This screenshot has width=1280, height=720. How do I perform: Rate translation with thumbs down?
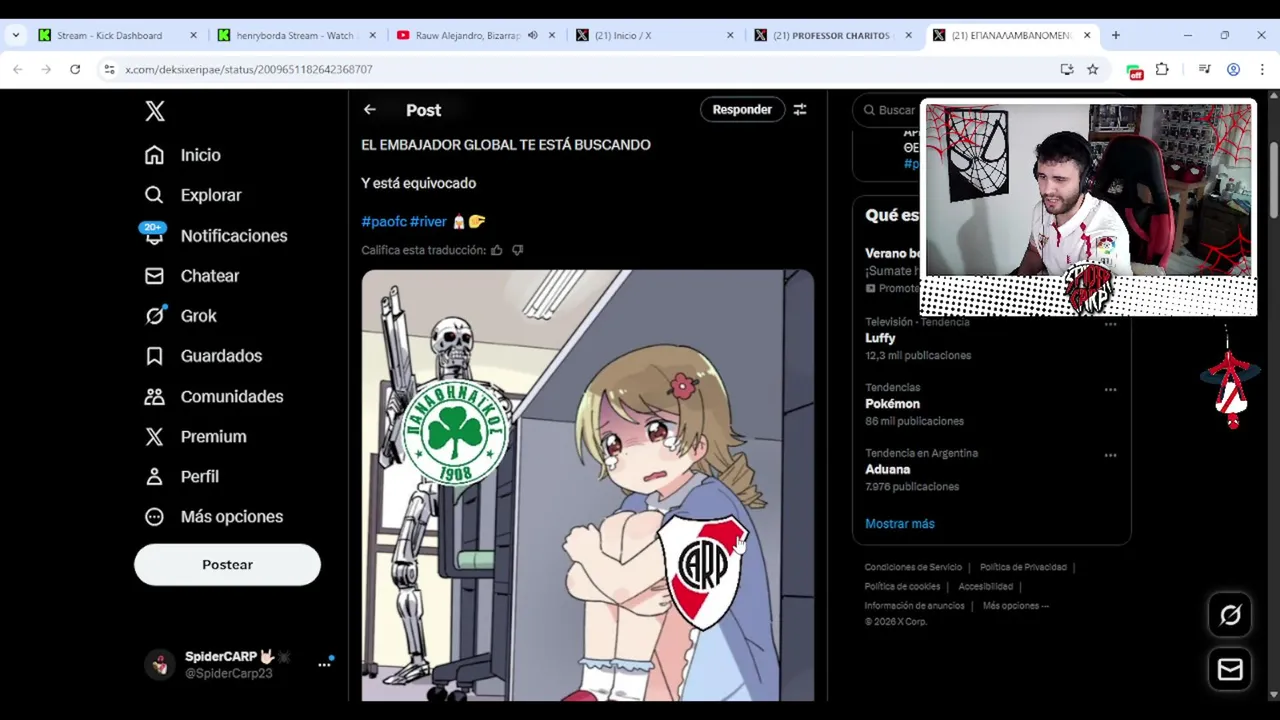[x=517, y=250]
